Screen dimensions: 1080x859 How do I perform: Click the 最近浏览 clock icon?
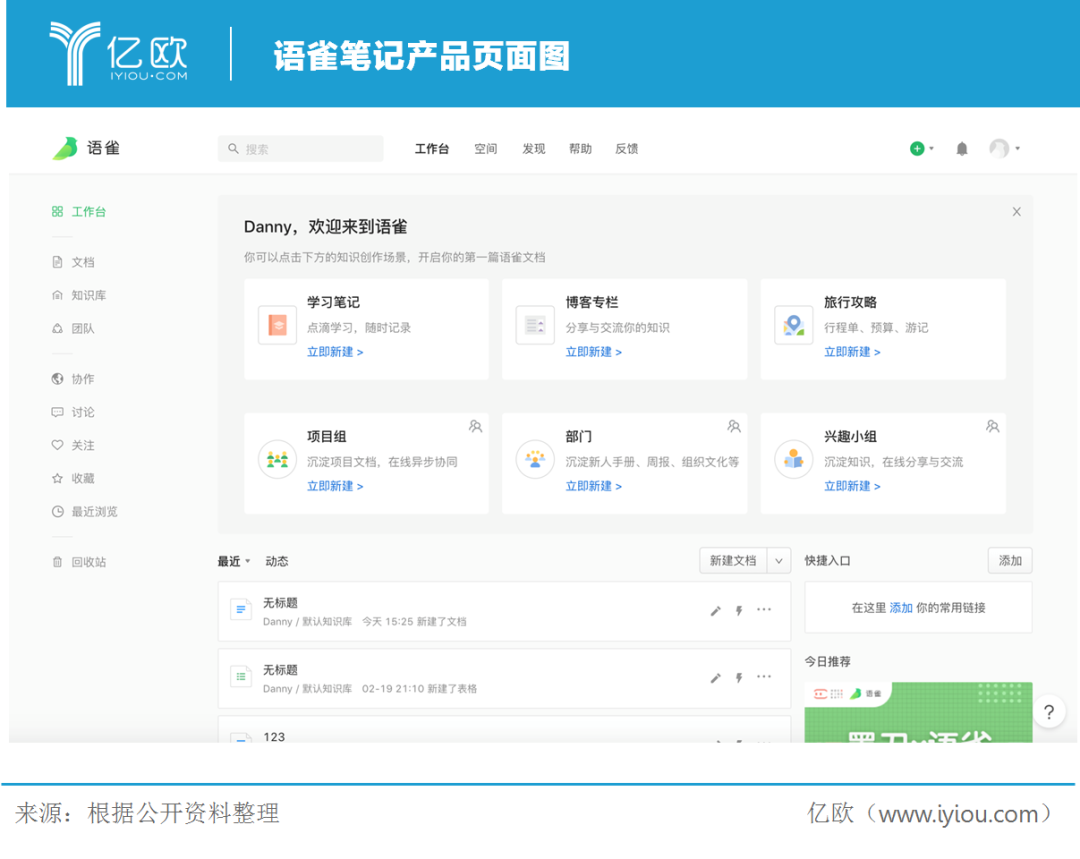(58, 511)
